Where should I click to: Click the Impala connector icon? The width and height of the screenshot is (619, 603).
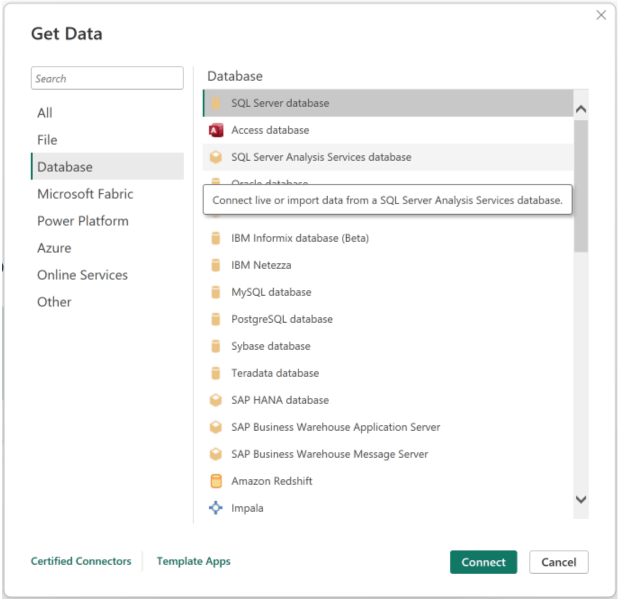point(215,508)
